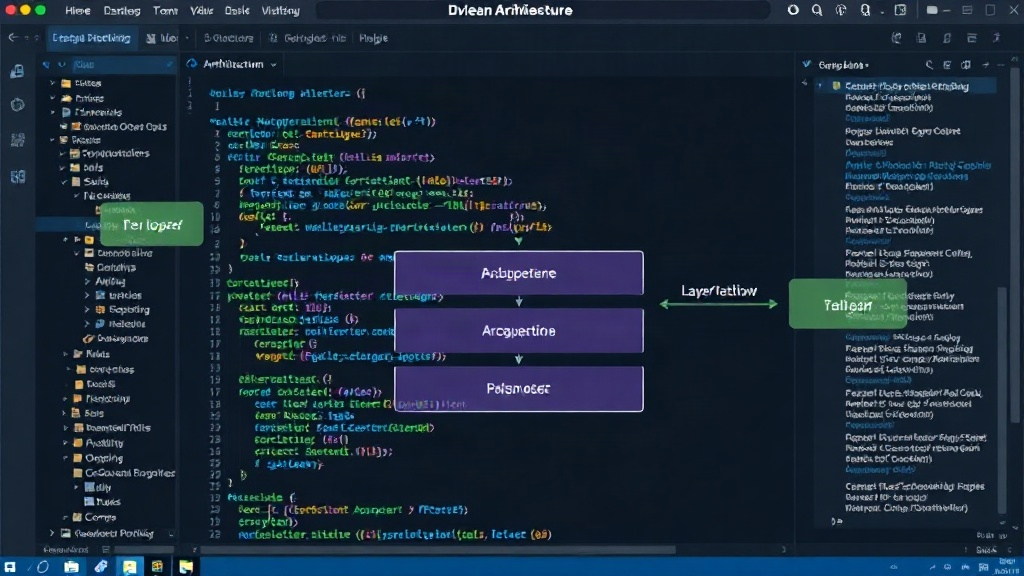
Task: Open the Architecture breadcrumb dropdown arrow
Action: 274,65
